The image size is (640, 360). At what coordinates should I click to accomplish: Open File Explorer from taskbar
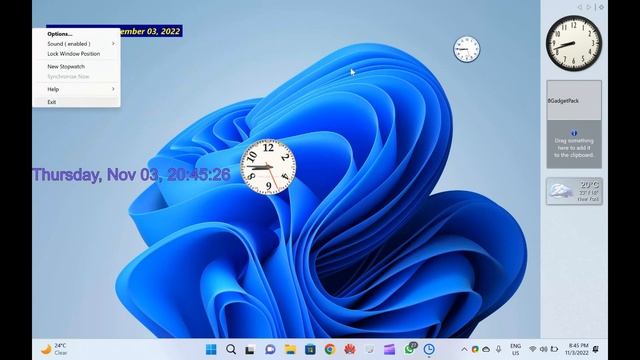coord(290,349)
